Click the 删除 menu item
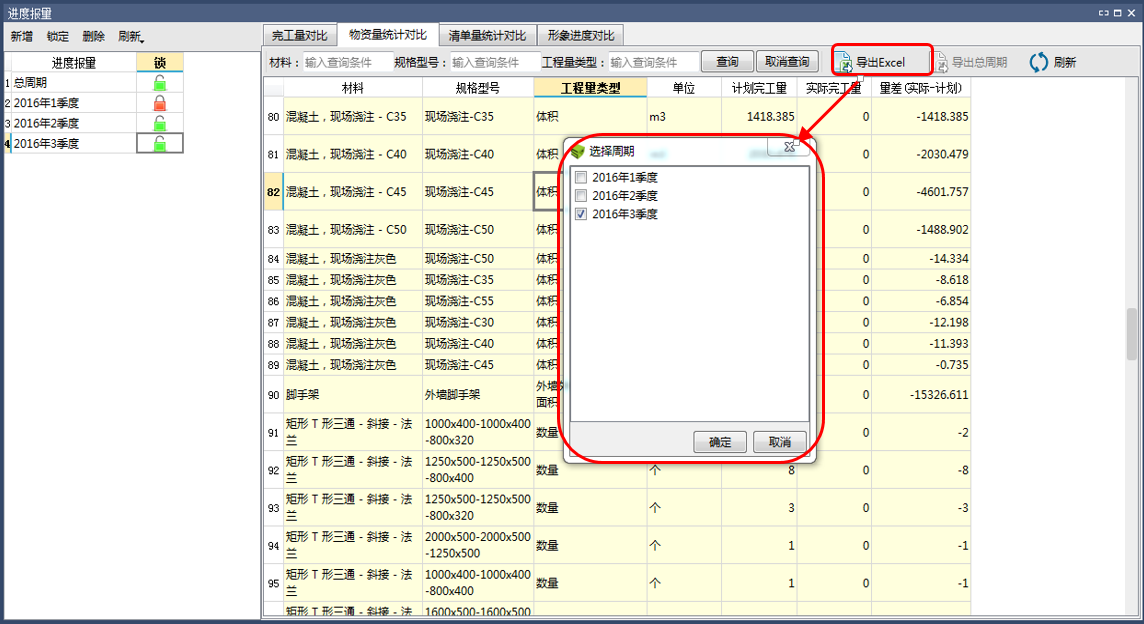The width and height of the screenshot is (1144, 624). [93, 36]
